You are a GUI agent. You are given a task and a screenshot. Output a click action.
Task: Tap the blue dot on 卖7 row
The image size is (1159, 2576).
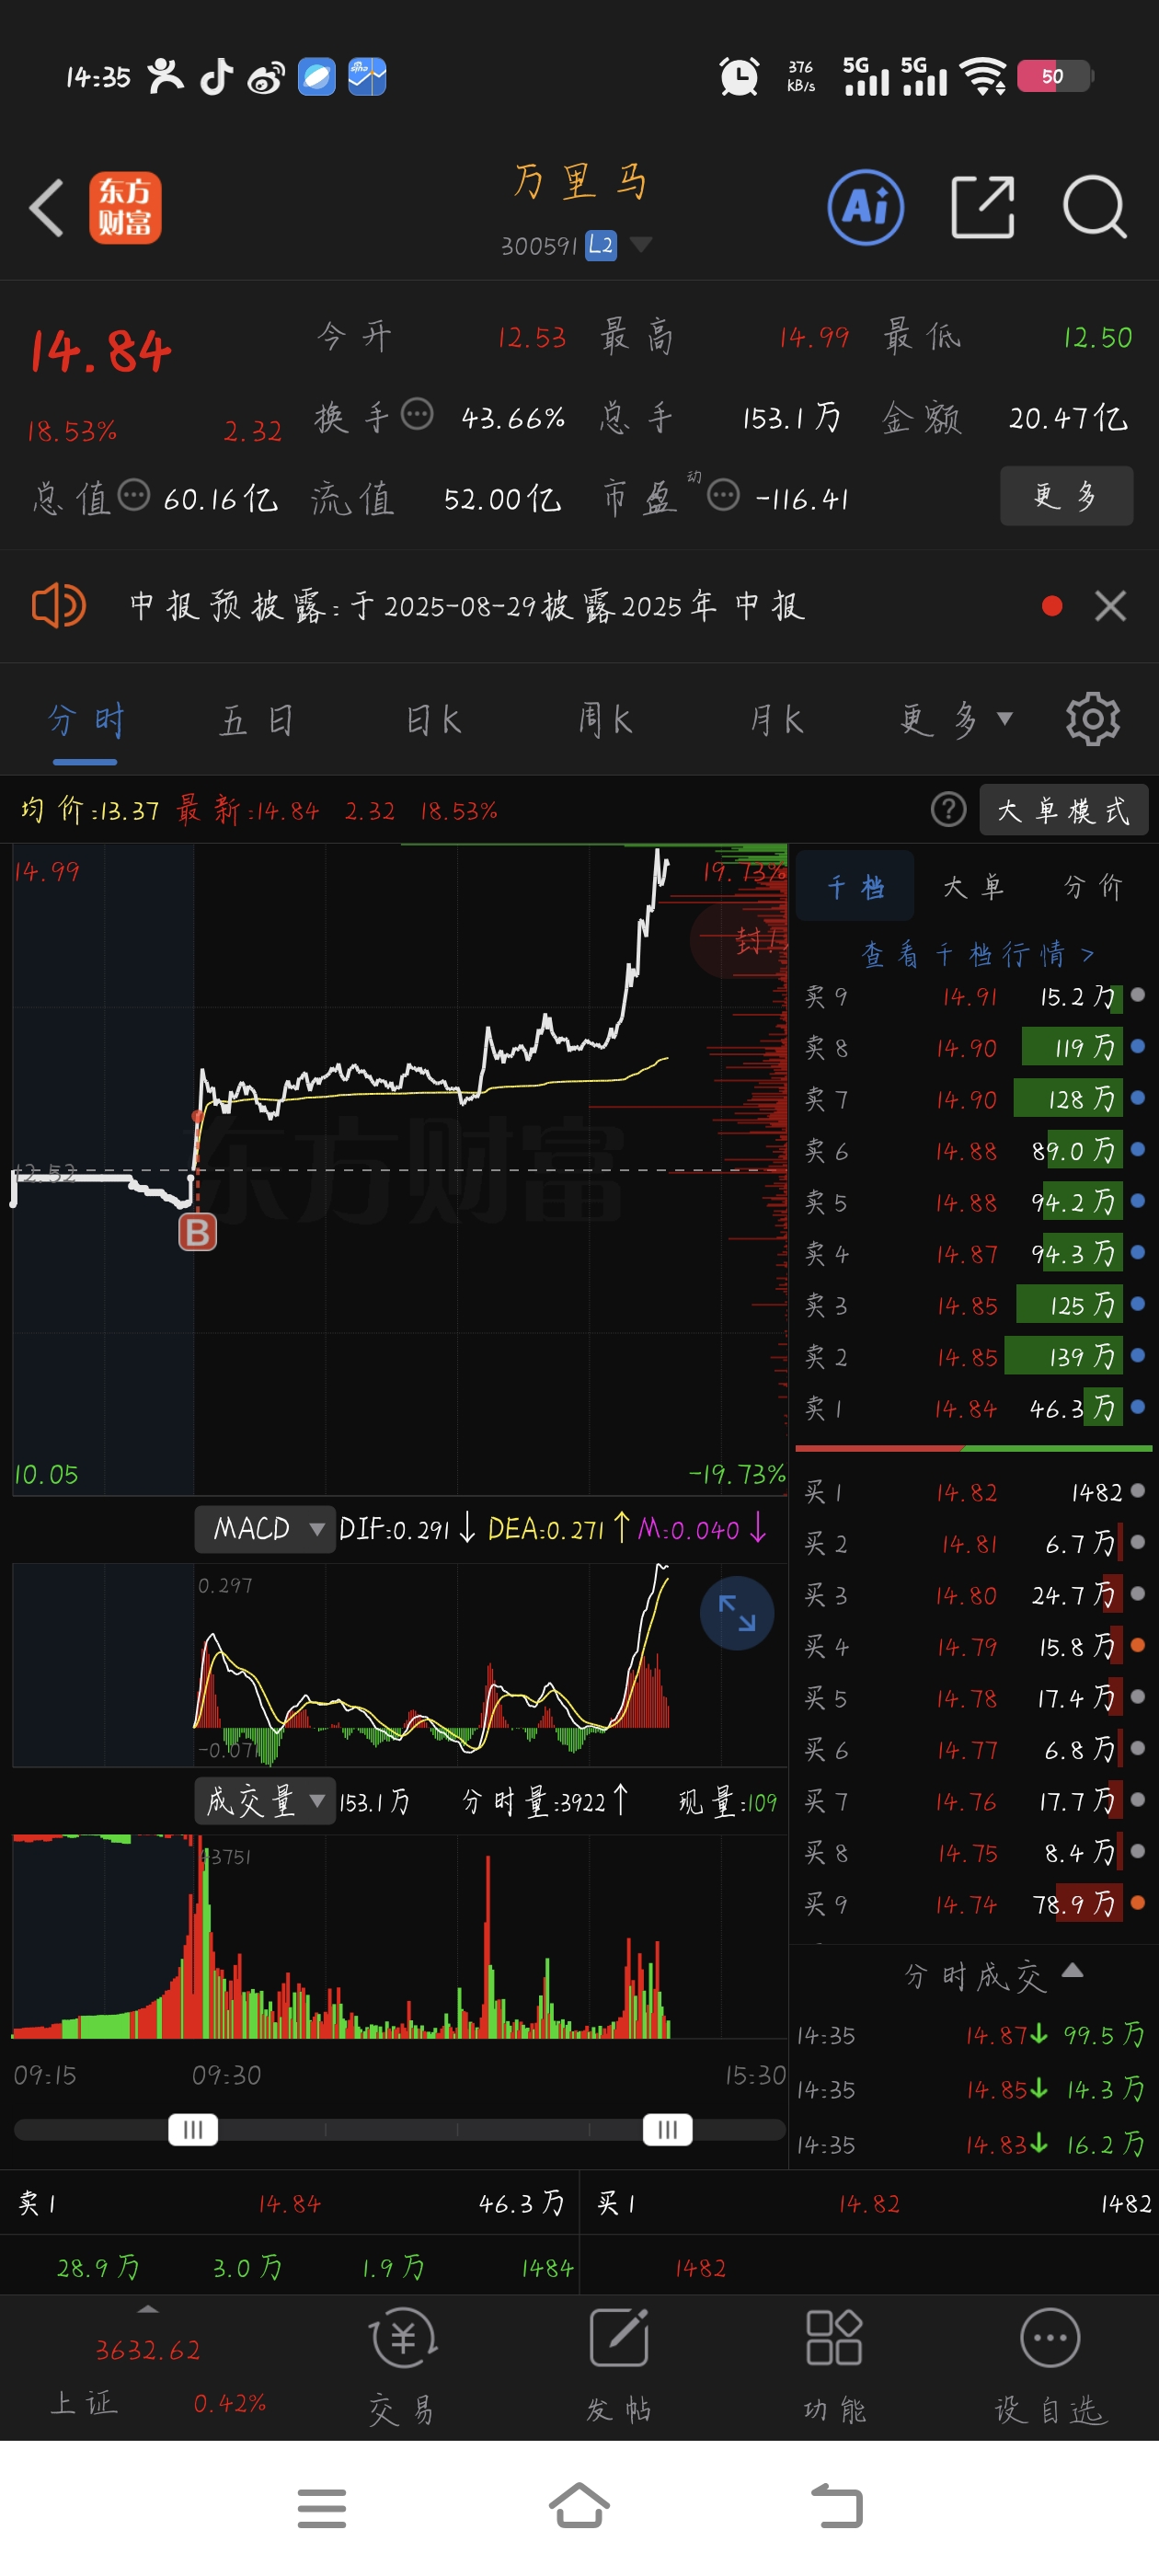tap(1138, 1098)
